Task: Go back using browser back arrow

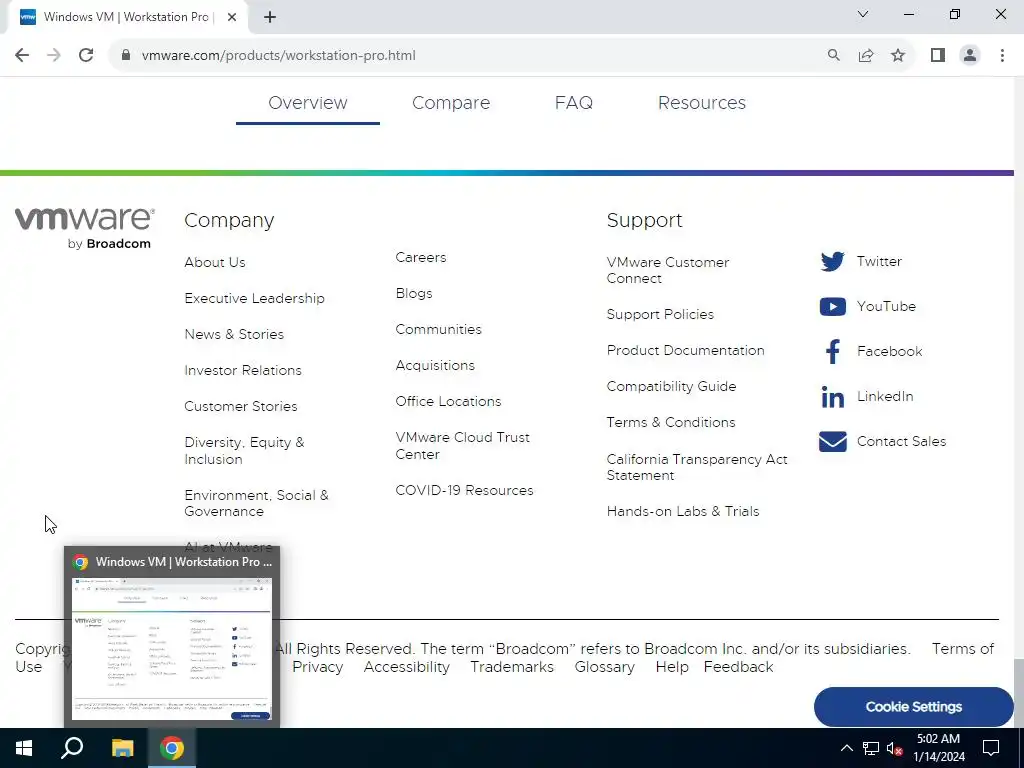Action: click(x=22, y=56)
